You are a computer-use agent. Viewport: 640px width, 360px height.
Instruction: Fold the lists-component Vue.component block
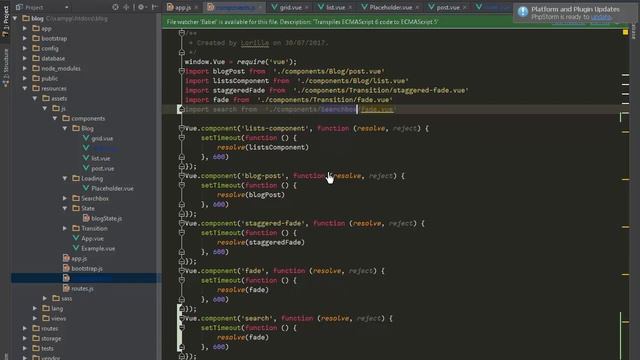tap(182, 128)
